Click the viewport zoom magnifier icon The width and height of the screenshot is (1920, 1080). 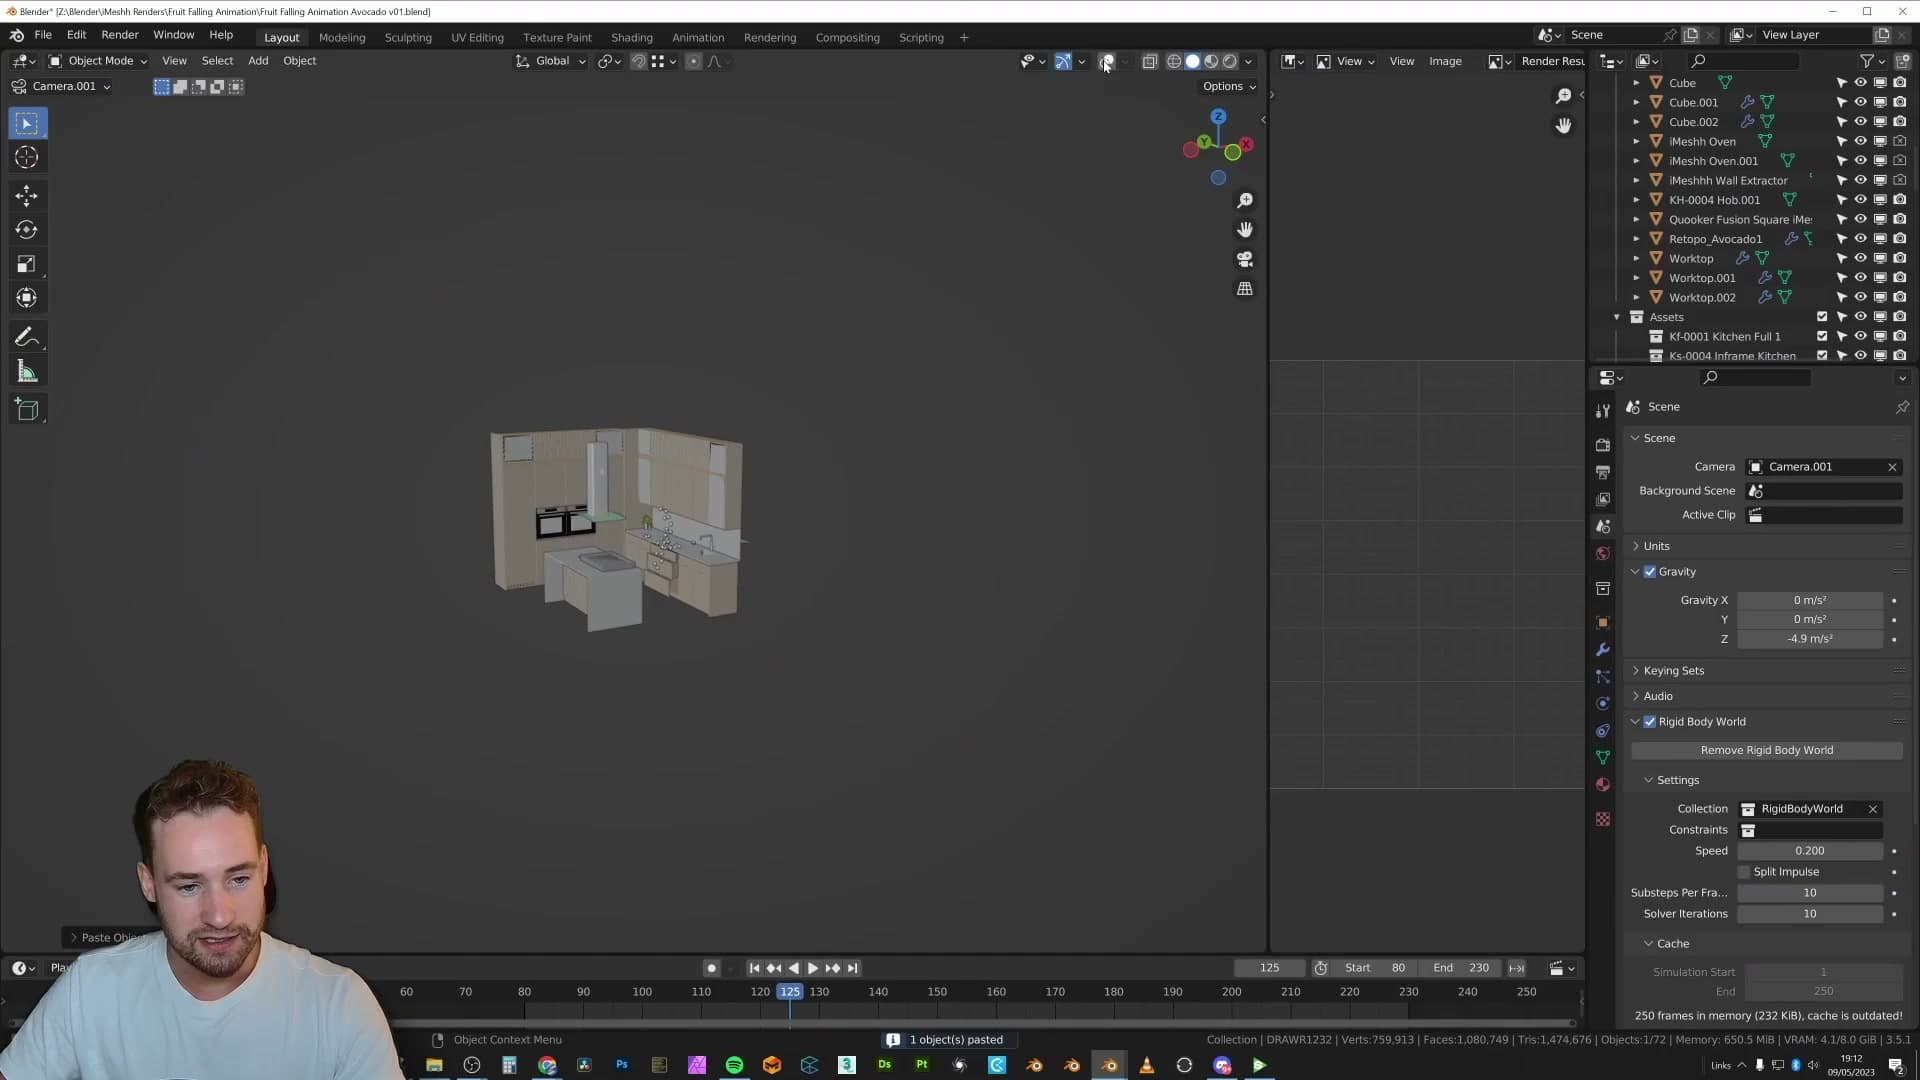(1245, 201)
